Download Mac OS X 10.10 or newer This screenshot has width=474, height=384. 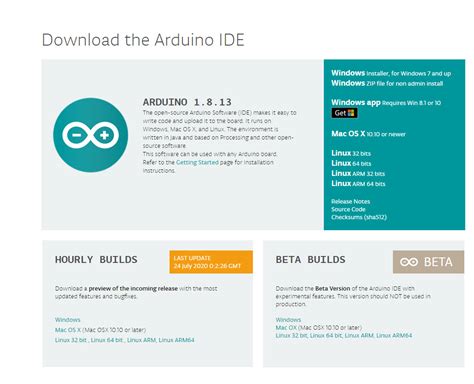tap(368, 134)
